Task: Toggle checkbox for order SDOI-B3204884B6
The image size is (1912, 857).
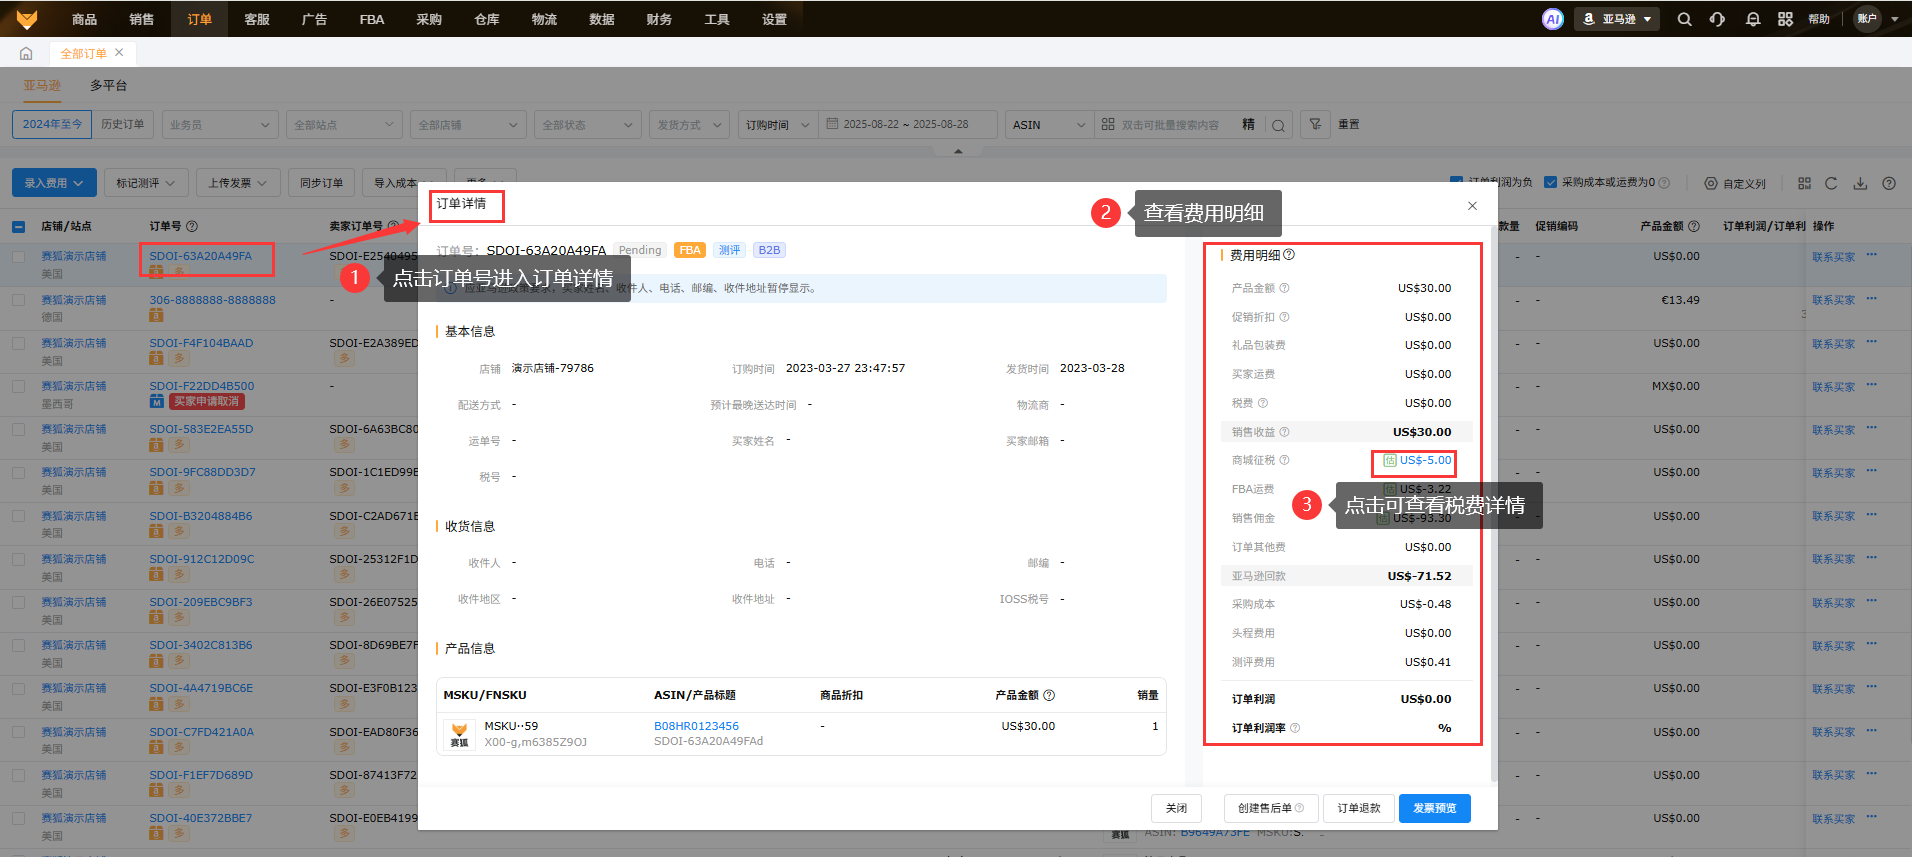Action: click(x=18, y=516)
